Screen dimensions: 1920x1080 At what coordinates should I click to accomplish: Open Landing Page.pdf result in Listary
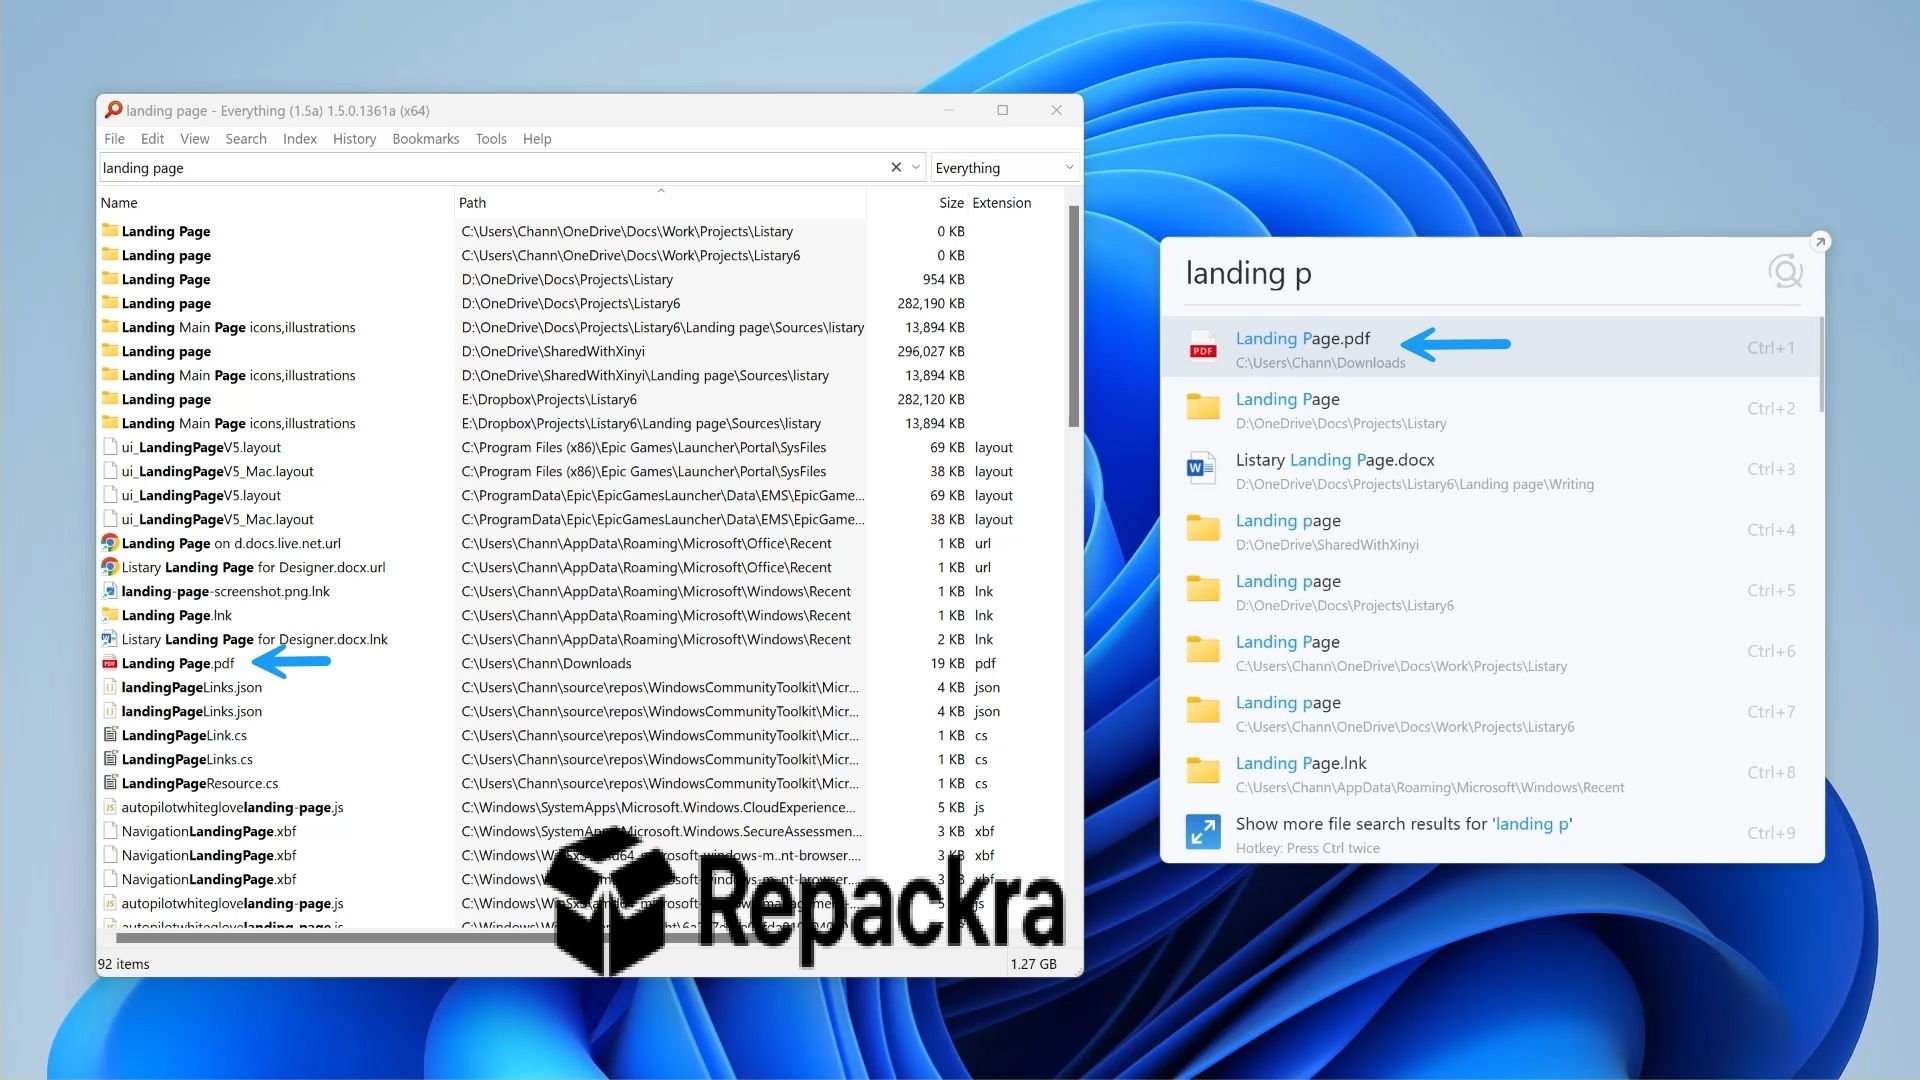click(x=1490, y=348)
